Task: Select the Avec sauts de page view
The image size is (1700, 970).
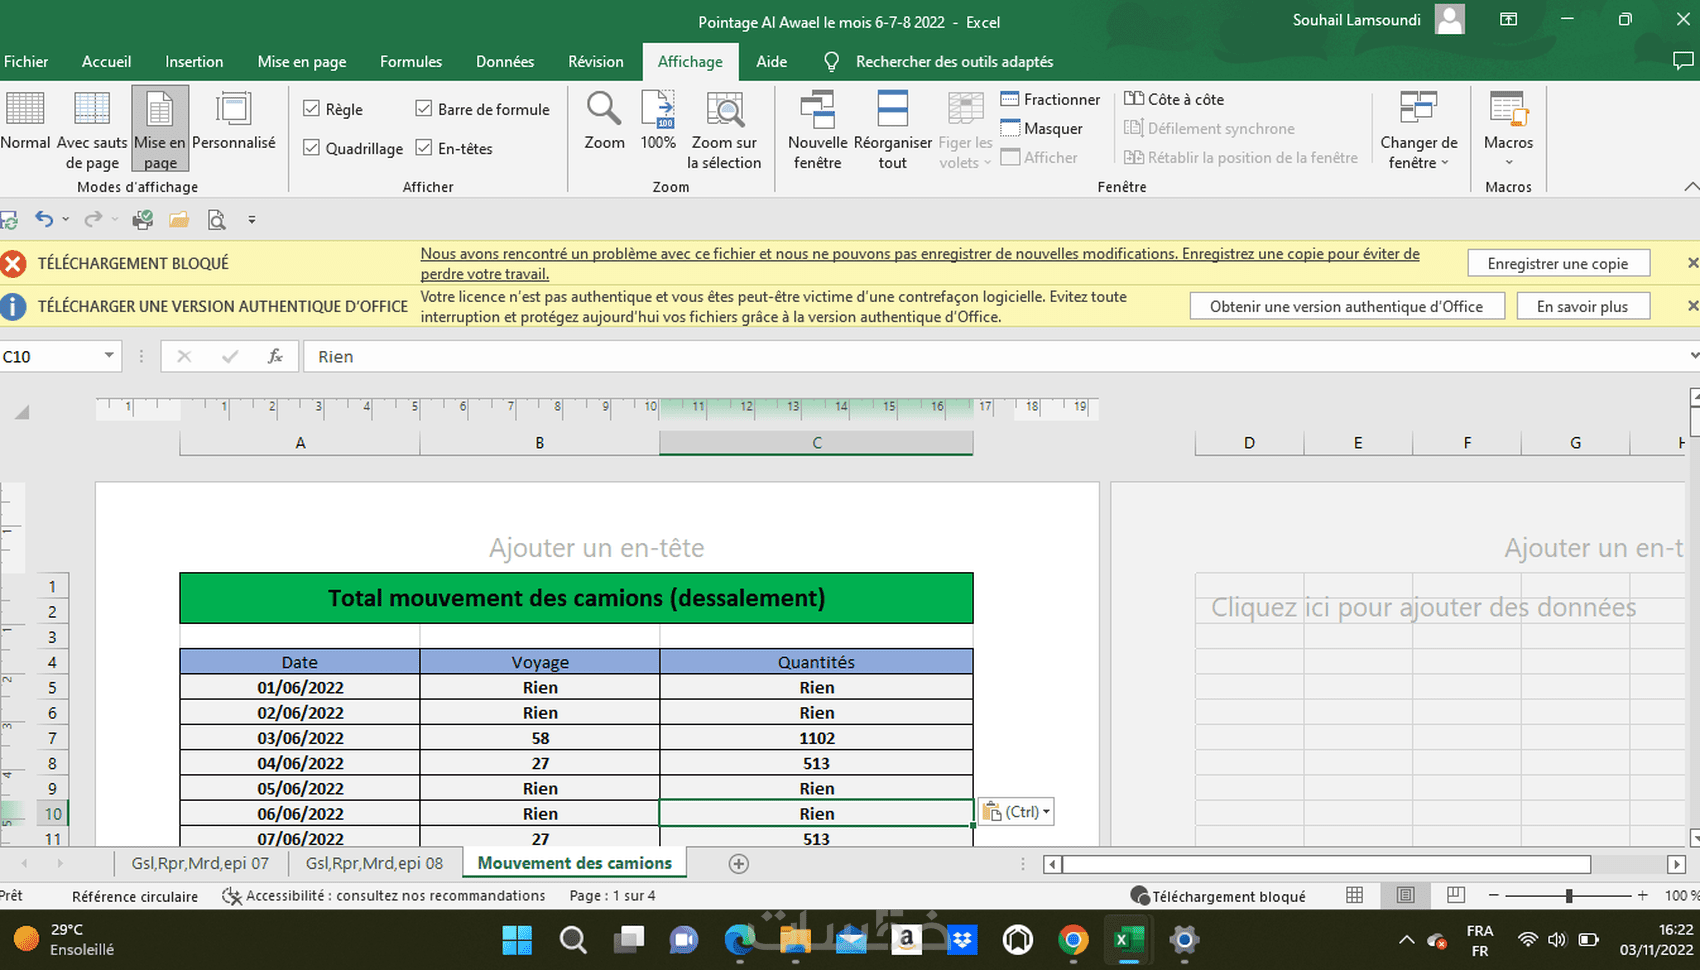Action: pyautogui.click(x=92, y=130)
